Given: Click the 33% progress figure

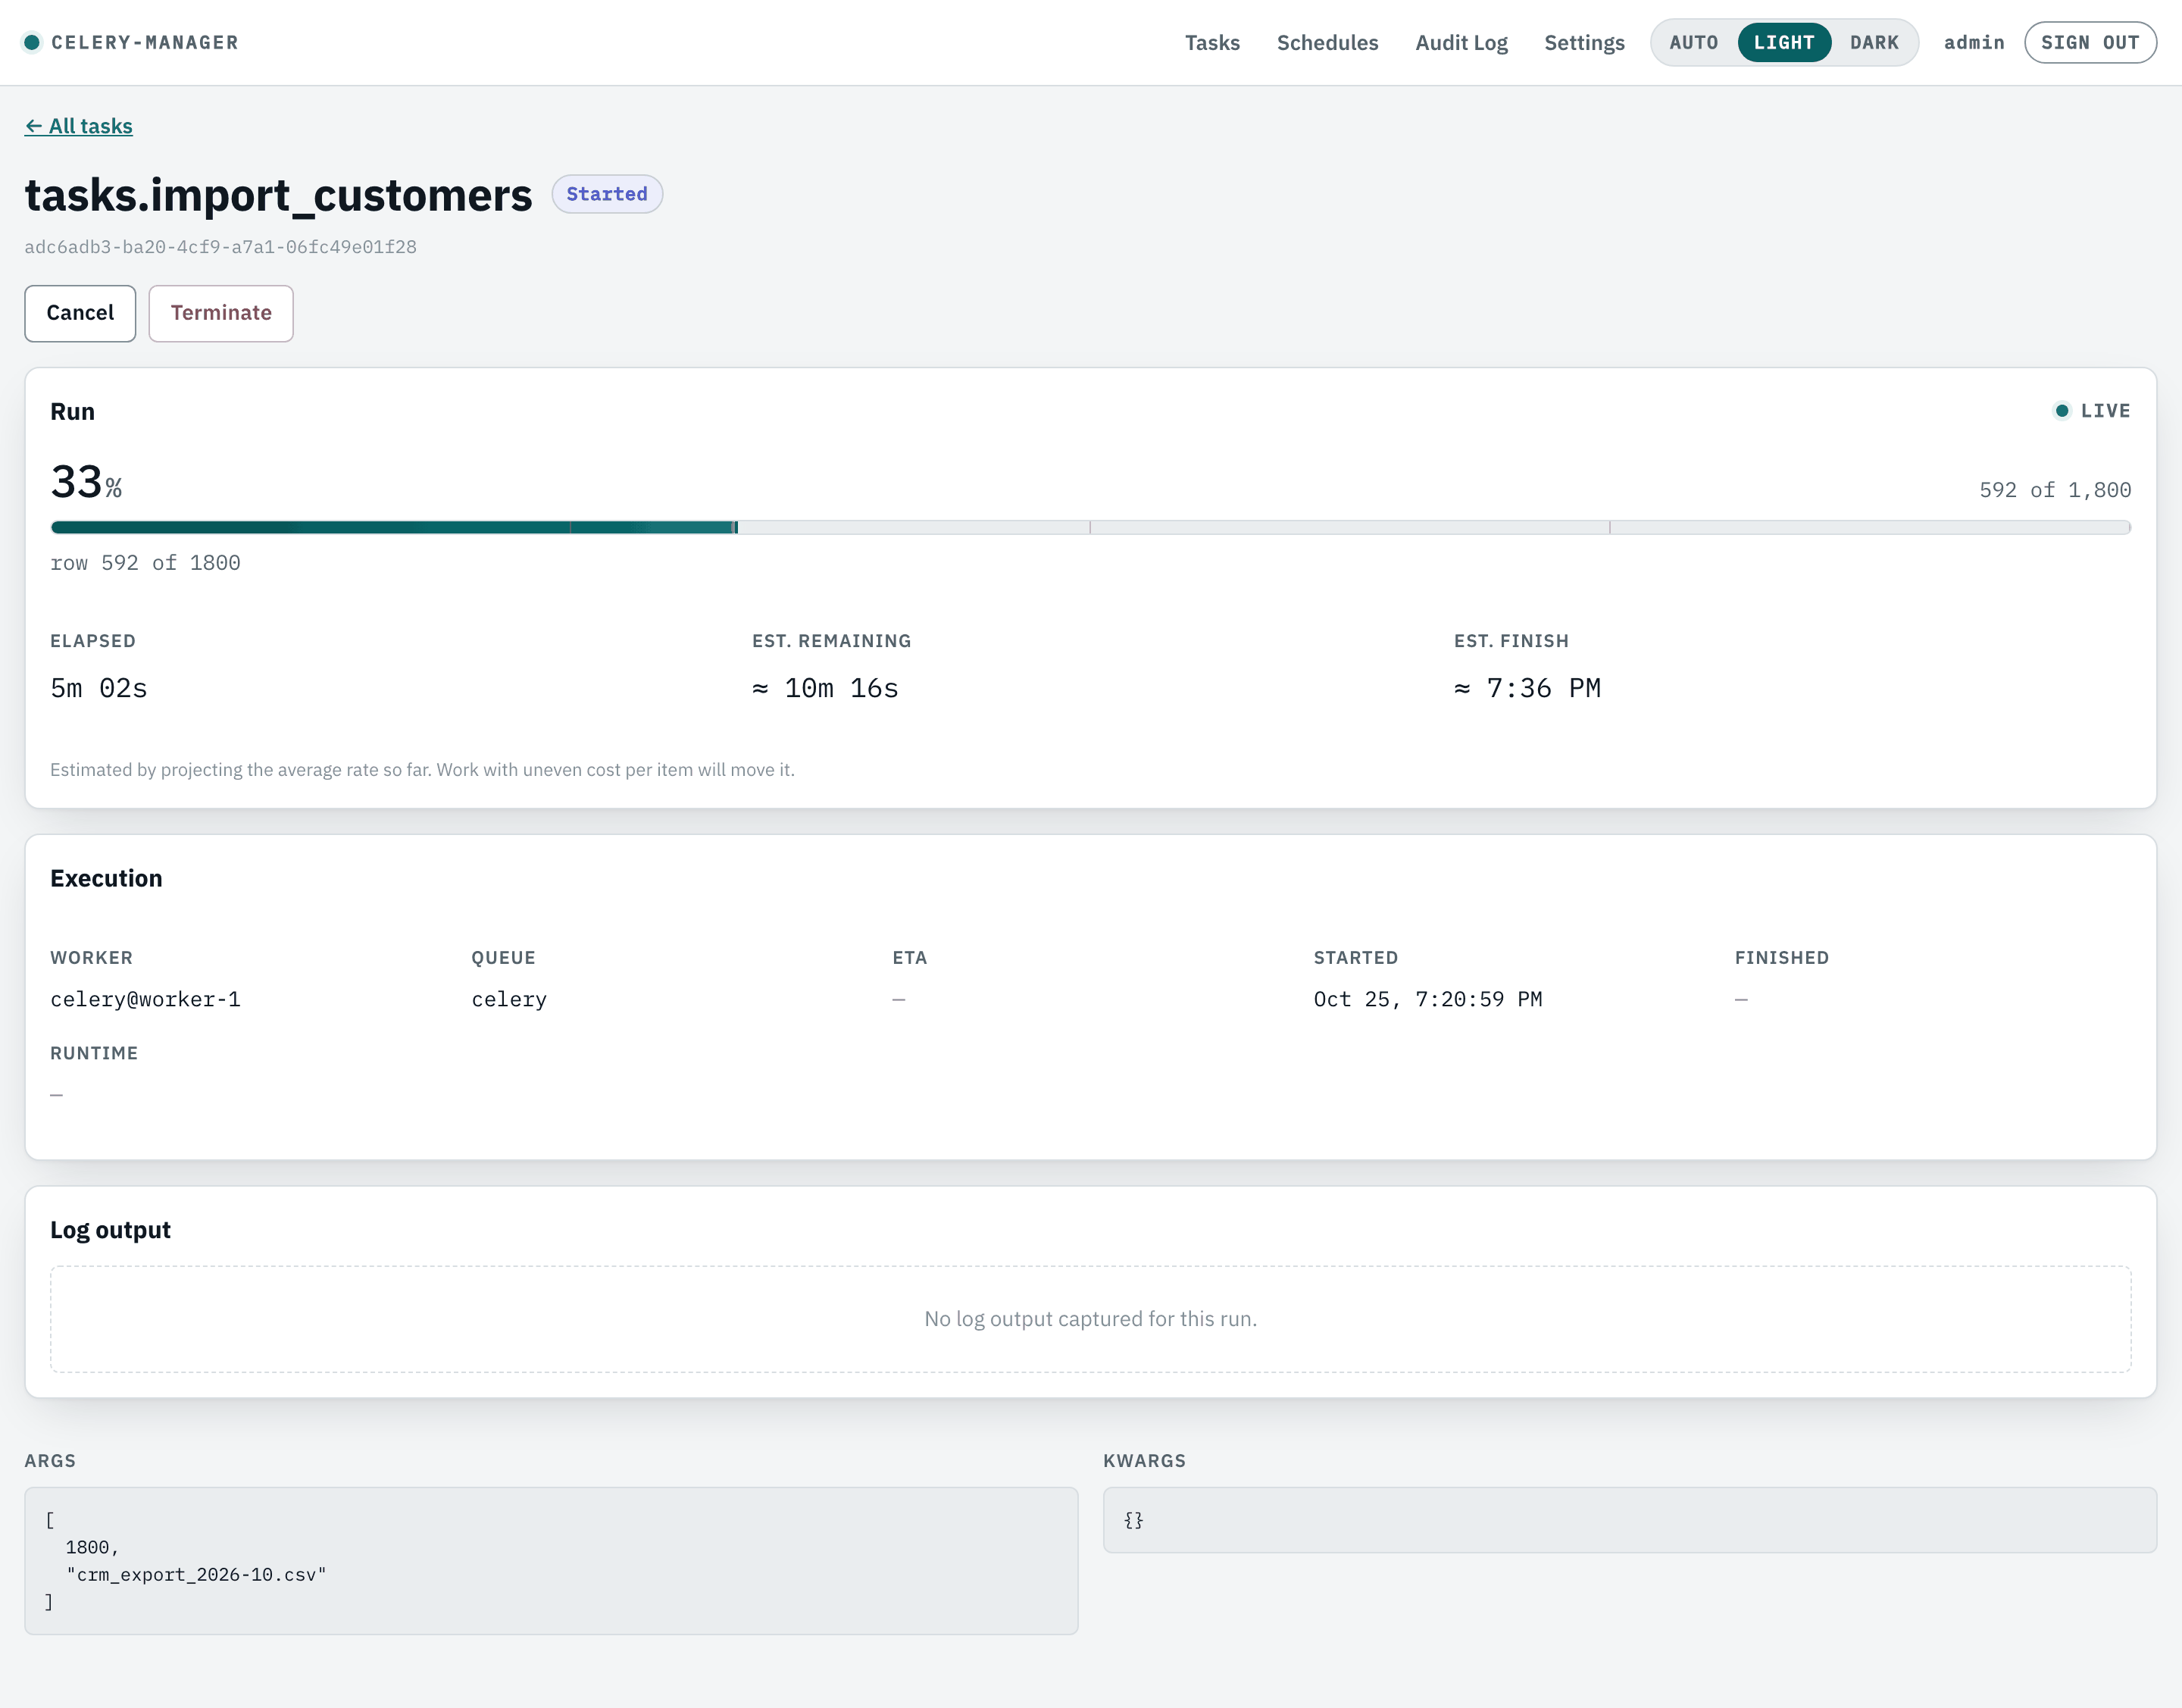Looking at the screenshot, I should (86, 482).
